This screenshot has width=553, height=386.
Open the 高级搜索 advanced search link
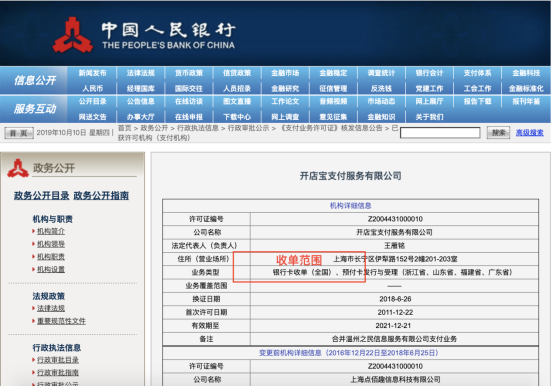coord(529,133)
